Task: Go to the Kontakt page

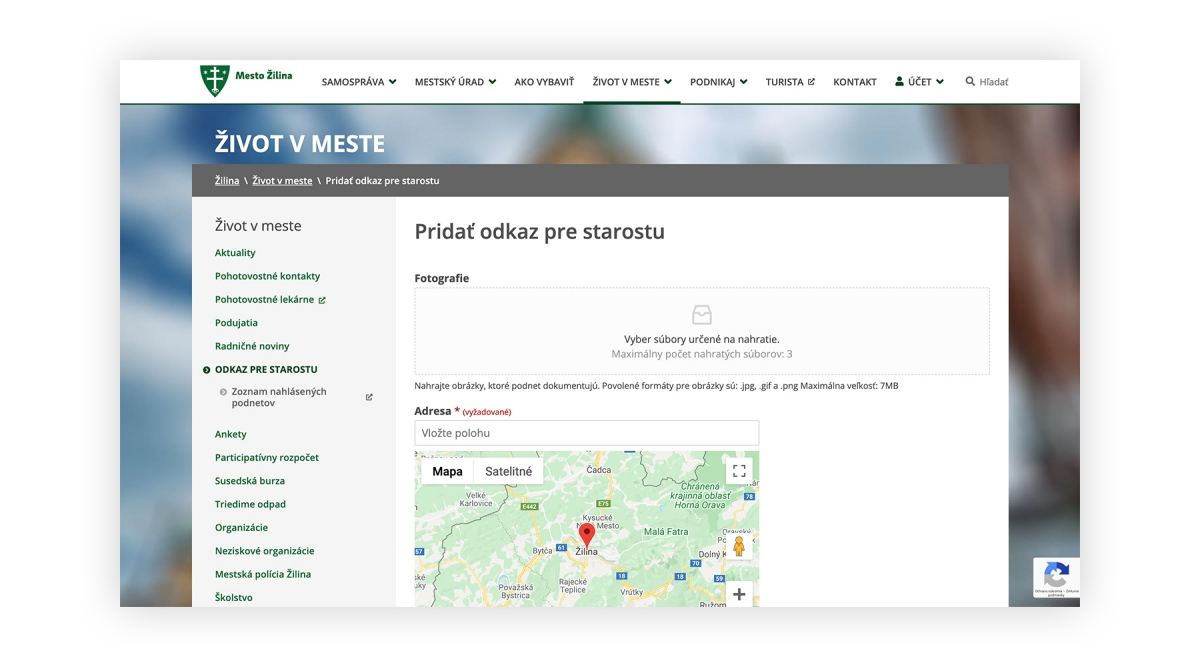Action: click(855, 82)
